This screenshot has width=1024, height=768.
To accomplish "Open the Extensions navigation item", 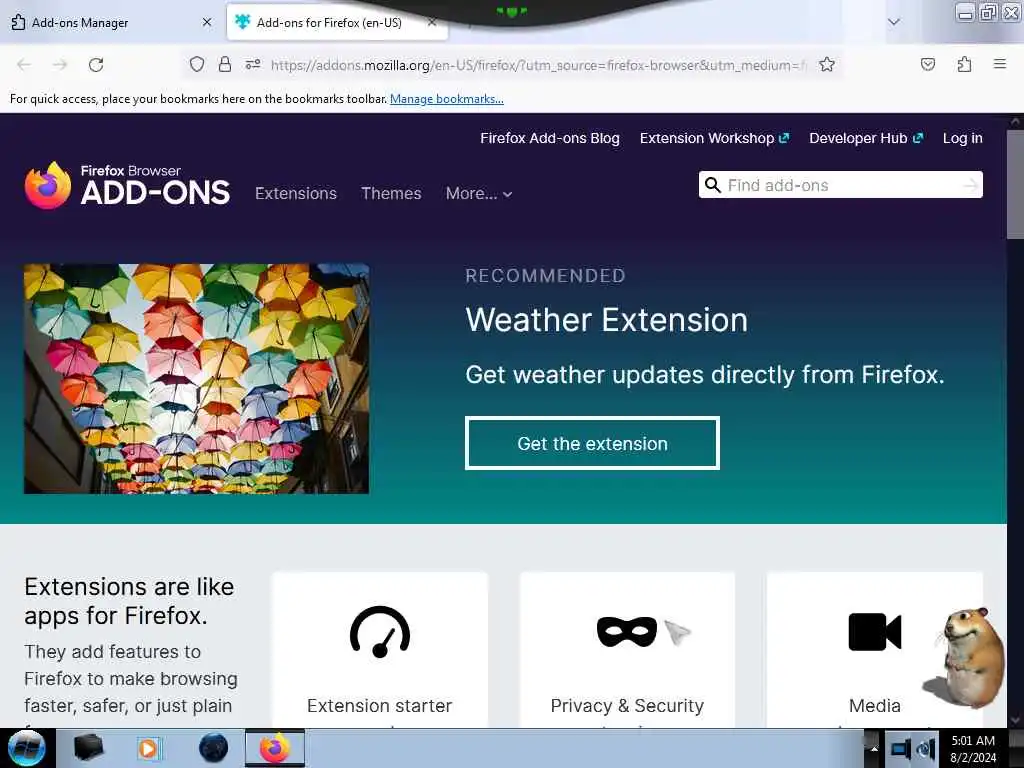I will coord(296,193).
